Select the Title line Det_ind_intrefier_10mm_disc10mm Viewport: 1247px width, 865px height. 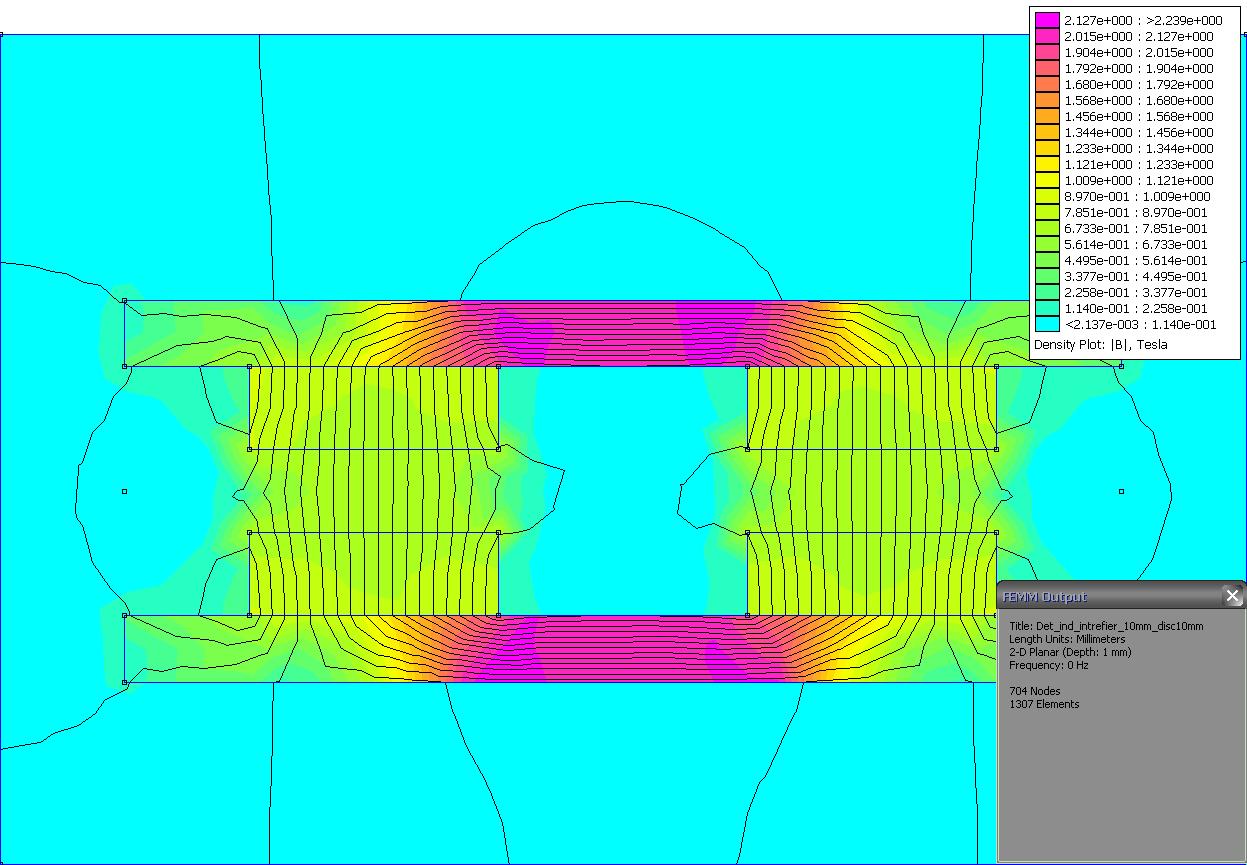coord(1106,626)
